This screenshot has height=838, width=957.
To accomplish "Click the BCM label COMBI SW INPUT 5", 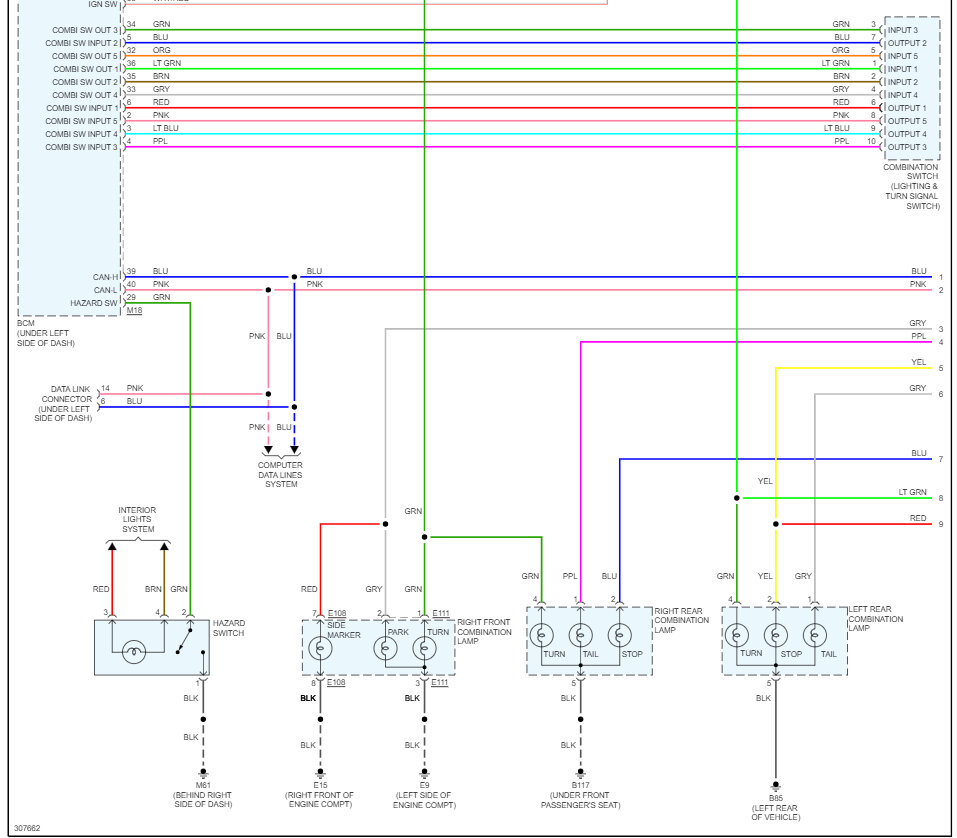I will (x=81, y=121).
